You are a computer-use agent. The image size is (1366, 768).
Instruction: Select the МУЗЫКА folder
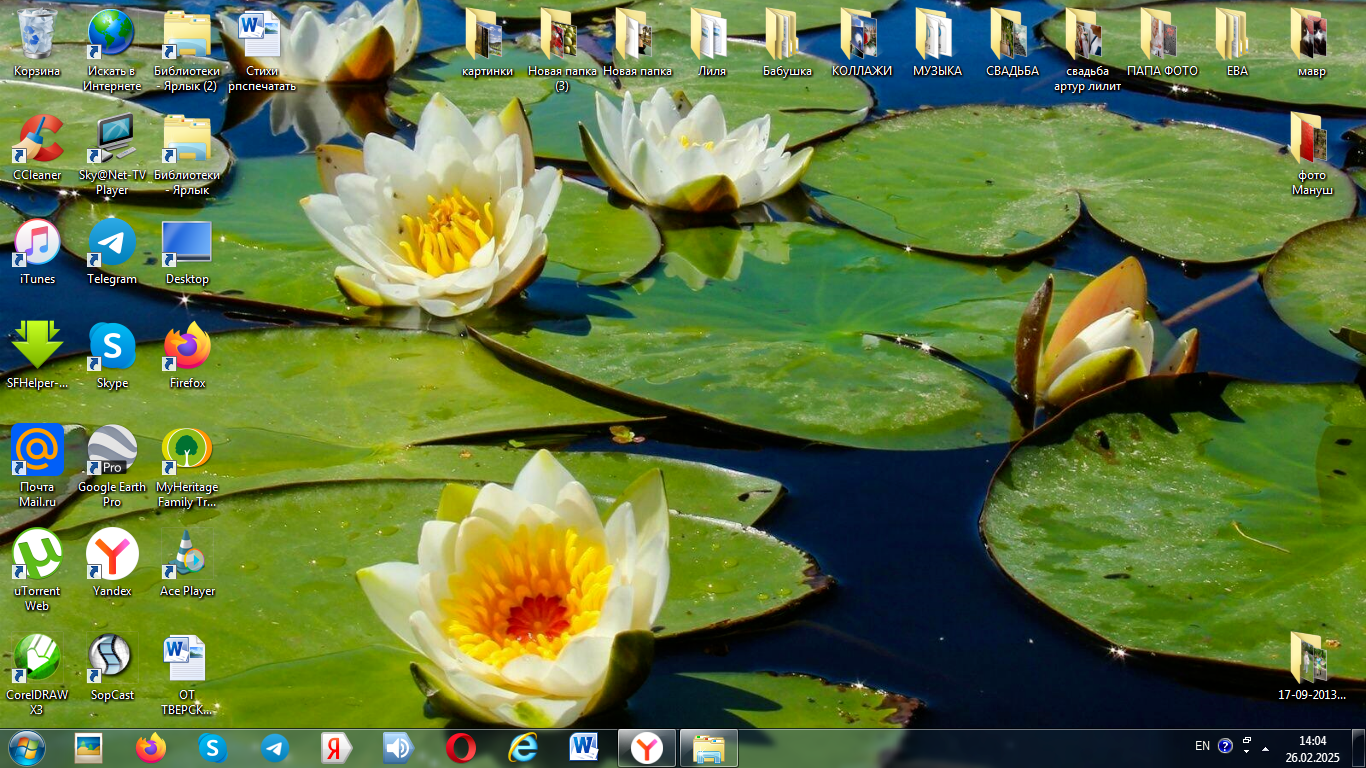936,35
